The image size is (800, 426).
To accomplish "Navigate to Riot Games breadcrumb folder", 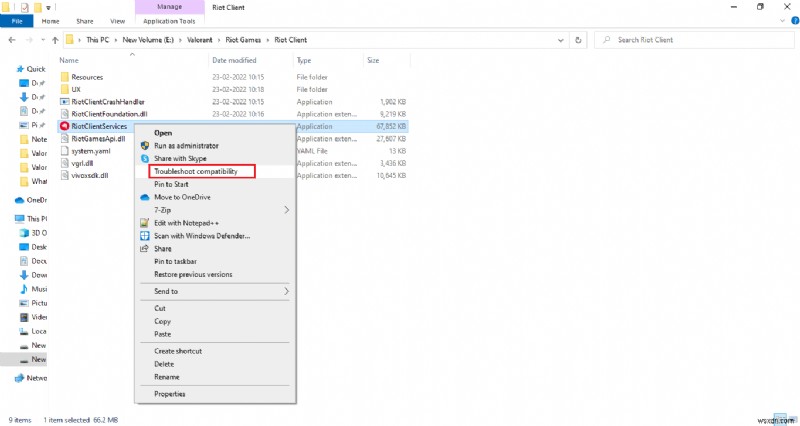I will tap(243, 40).
